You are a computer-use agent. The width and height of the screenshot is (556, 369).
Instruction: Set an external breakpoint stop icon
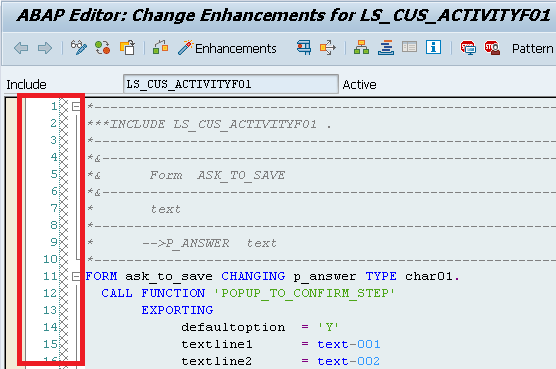coord(492,47)
